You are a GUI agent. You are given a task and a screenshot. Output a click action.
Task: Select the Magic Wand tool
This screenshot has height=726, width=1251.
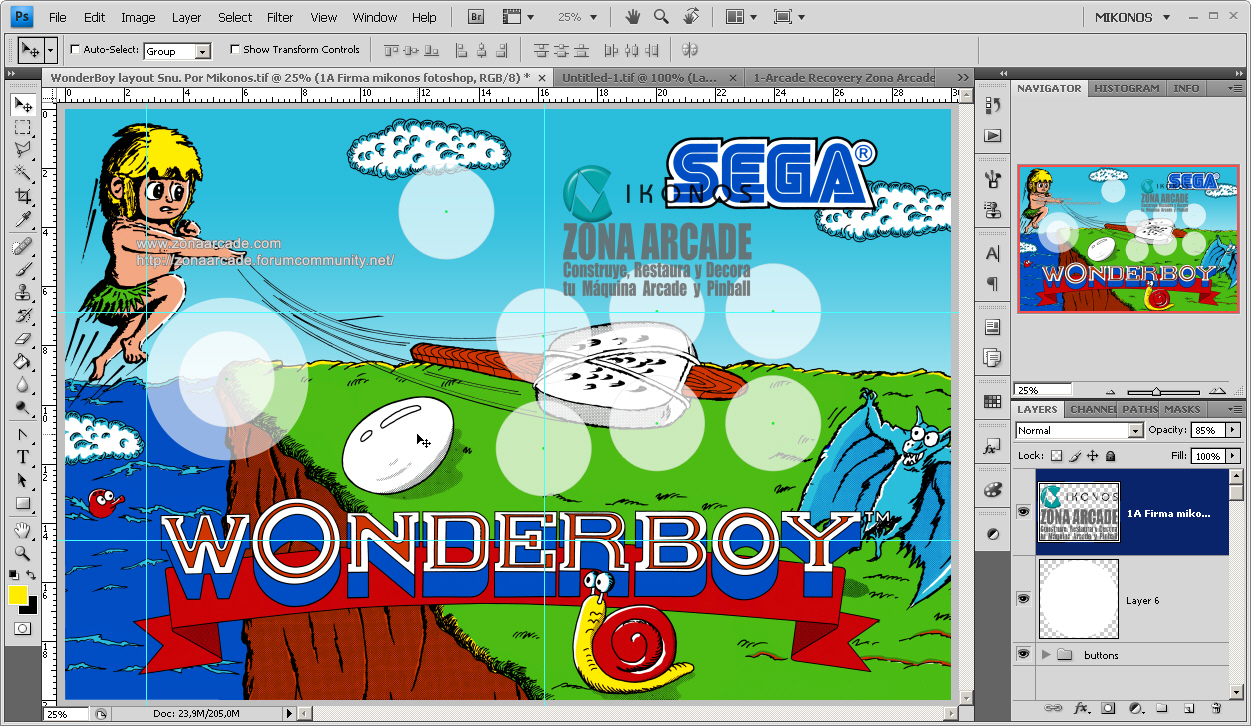tap(22, 173)
